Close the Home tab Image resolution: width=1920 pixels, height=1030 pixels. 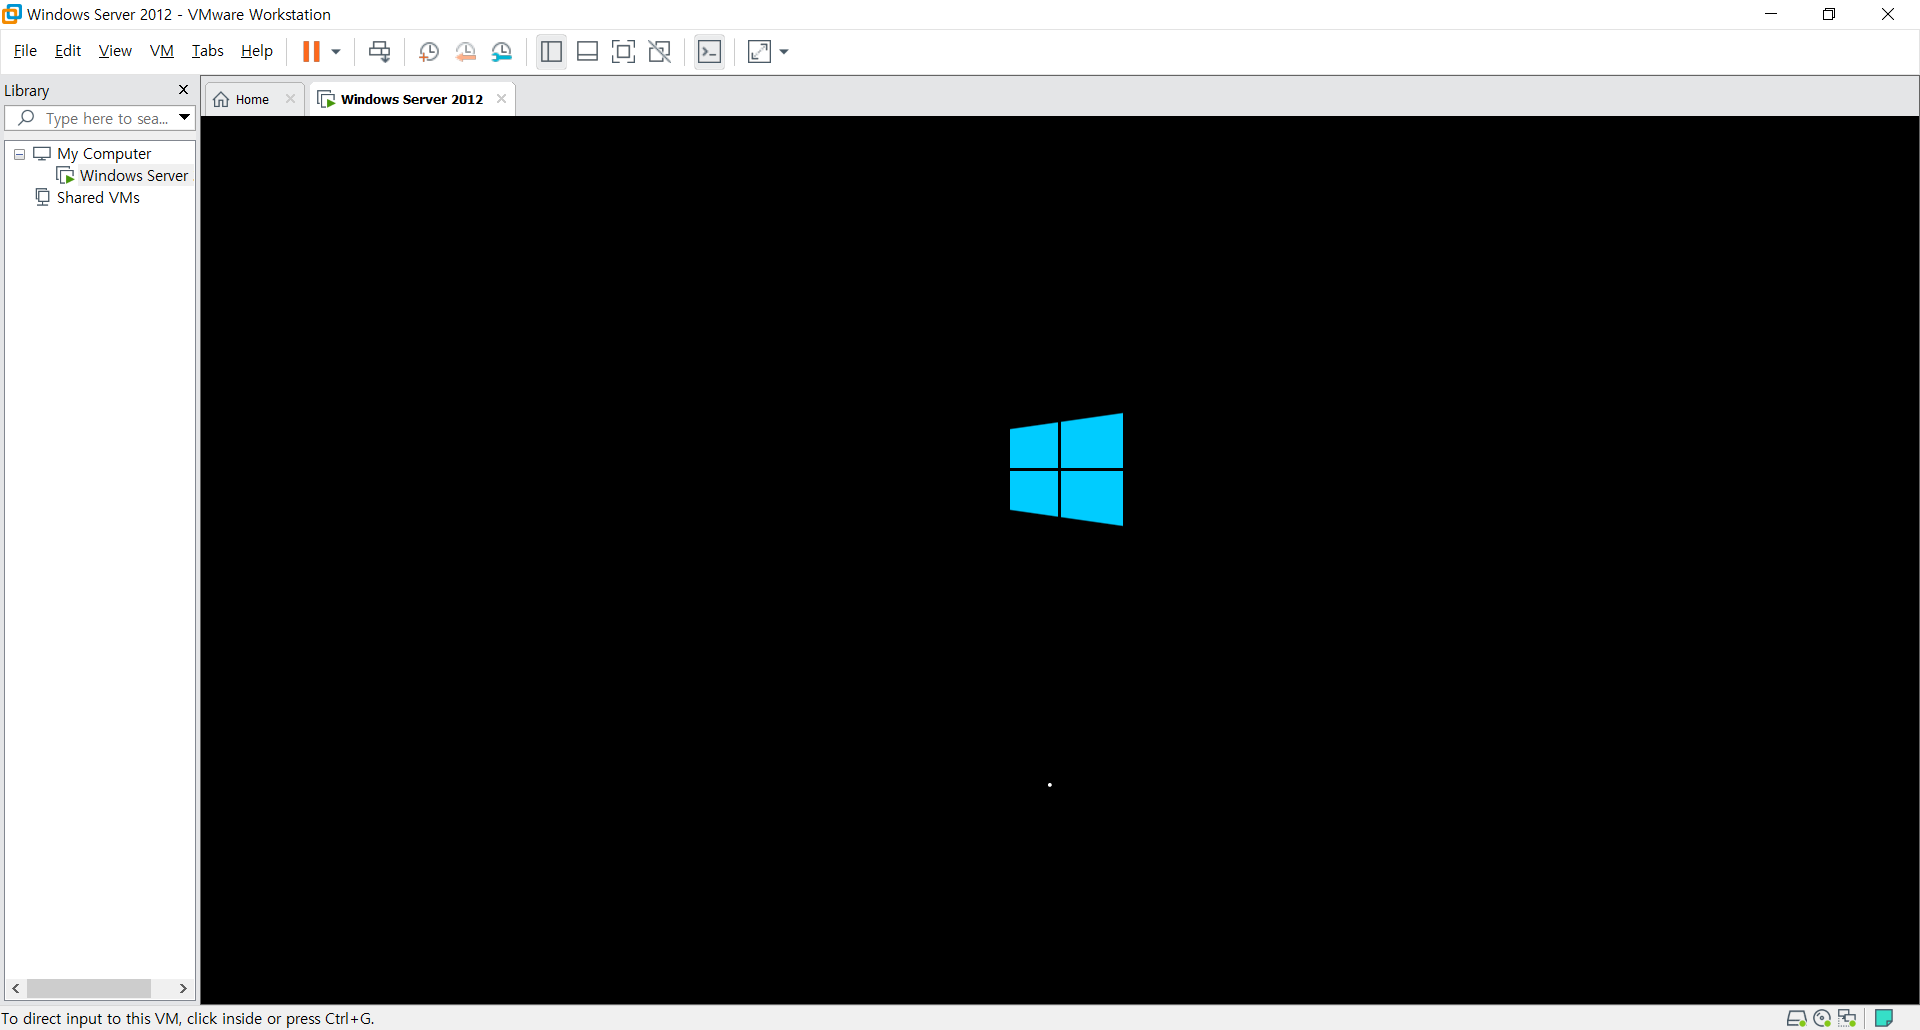click(x=291, y=99)
